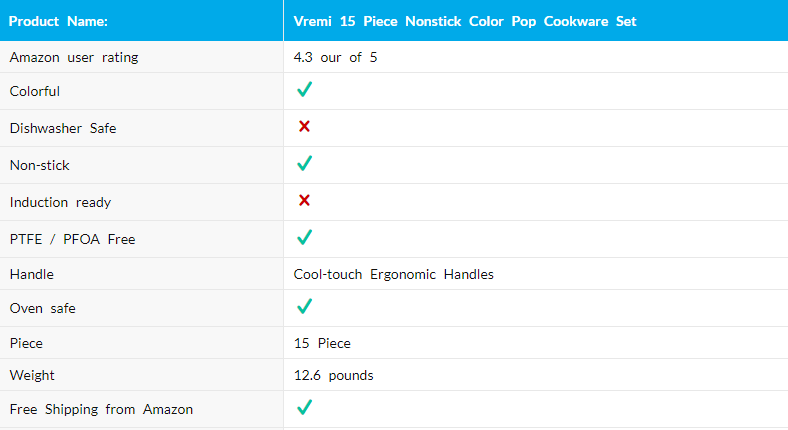Screen dimensions: 788x430
Task: Click the 15 Piece value cell
Action: (x=322, y=343)
